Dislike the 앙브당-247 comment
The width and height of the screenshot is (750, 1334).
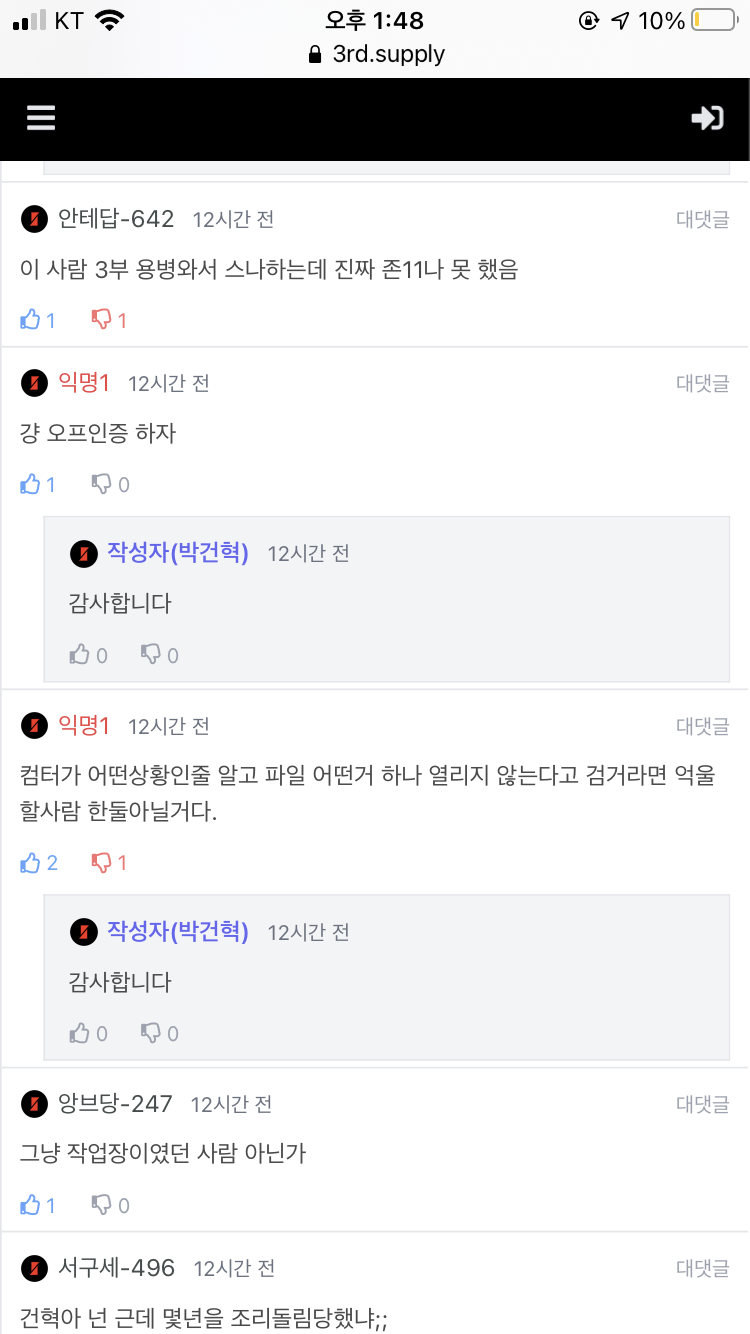[x=103, y=1205]
